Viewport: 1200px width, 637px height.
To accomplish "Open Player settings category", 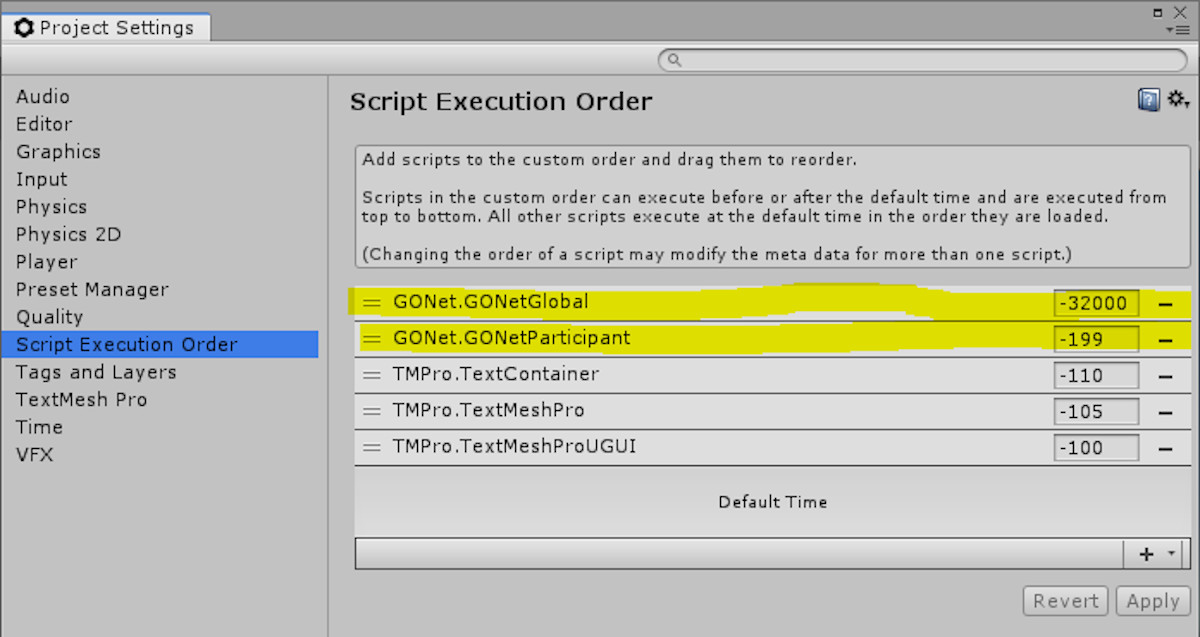I will coord(47,262).
